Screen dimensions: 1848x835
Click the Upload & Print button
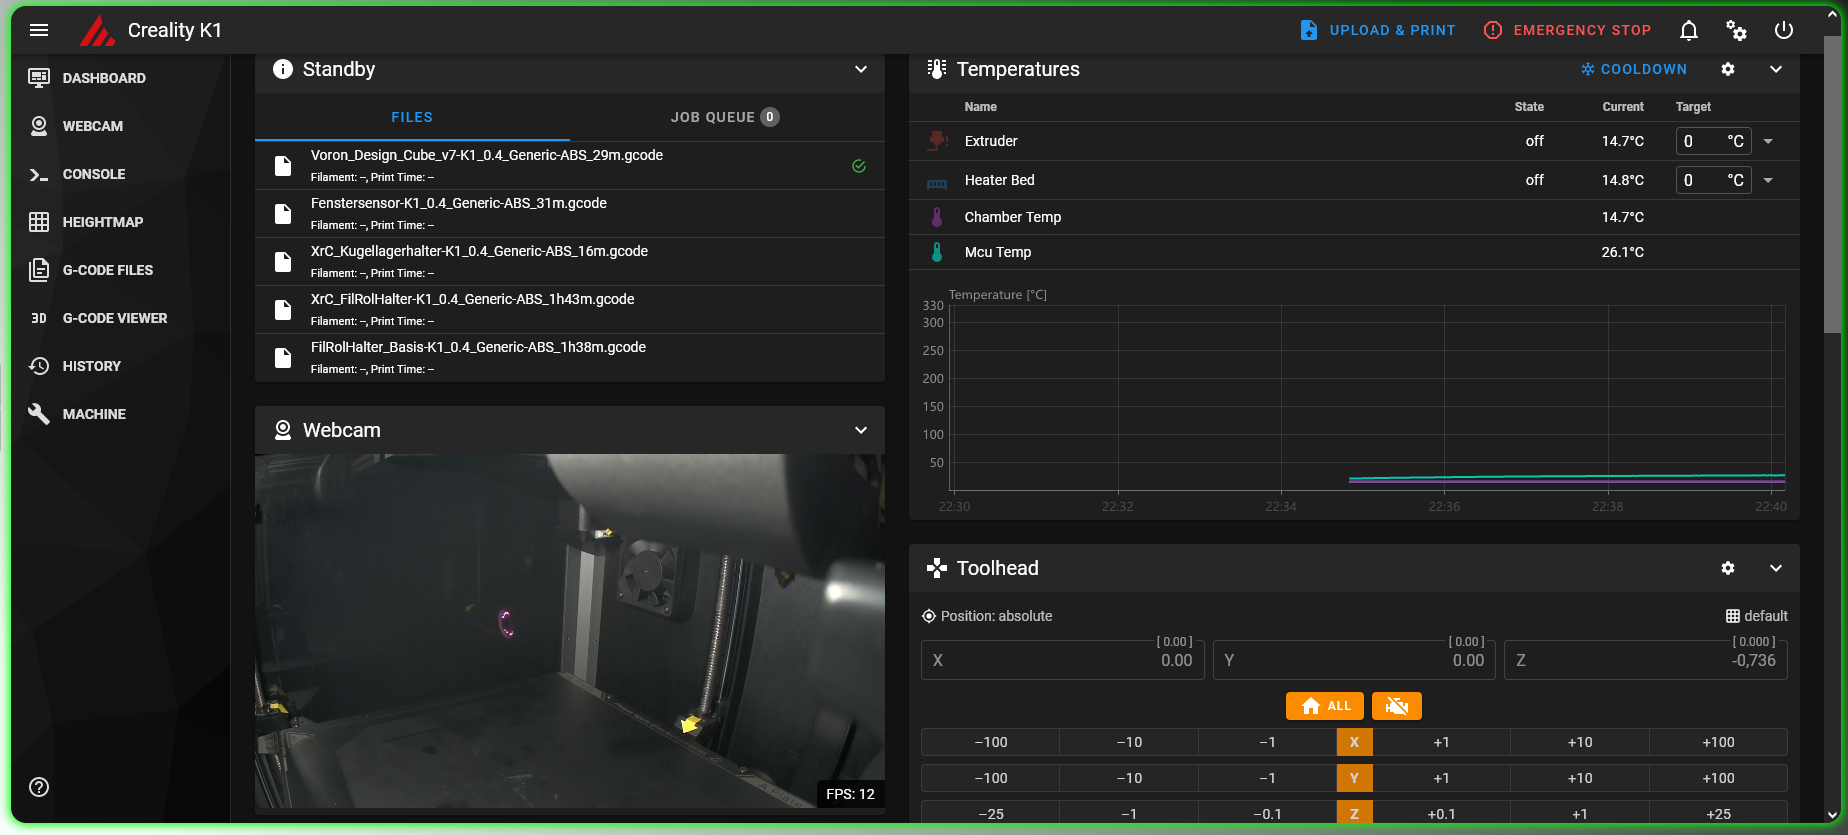(1378, 30)
